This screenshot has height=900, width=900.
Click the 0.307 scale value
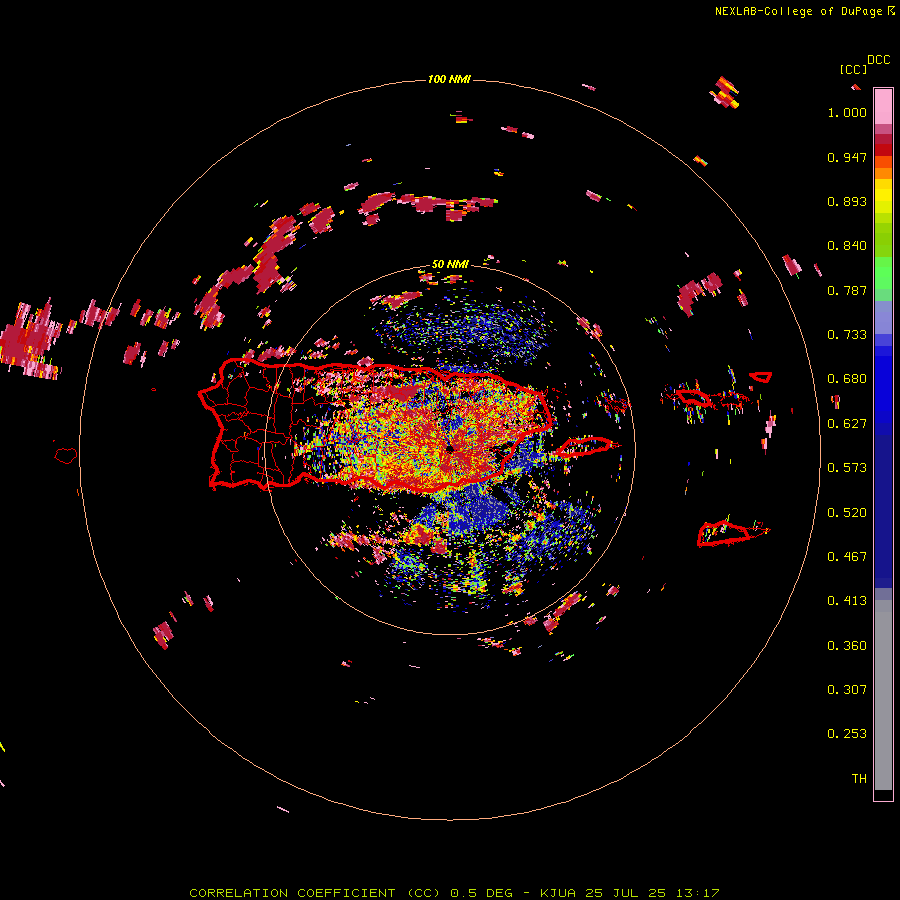[847, 690]
